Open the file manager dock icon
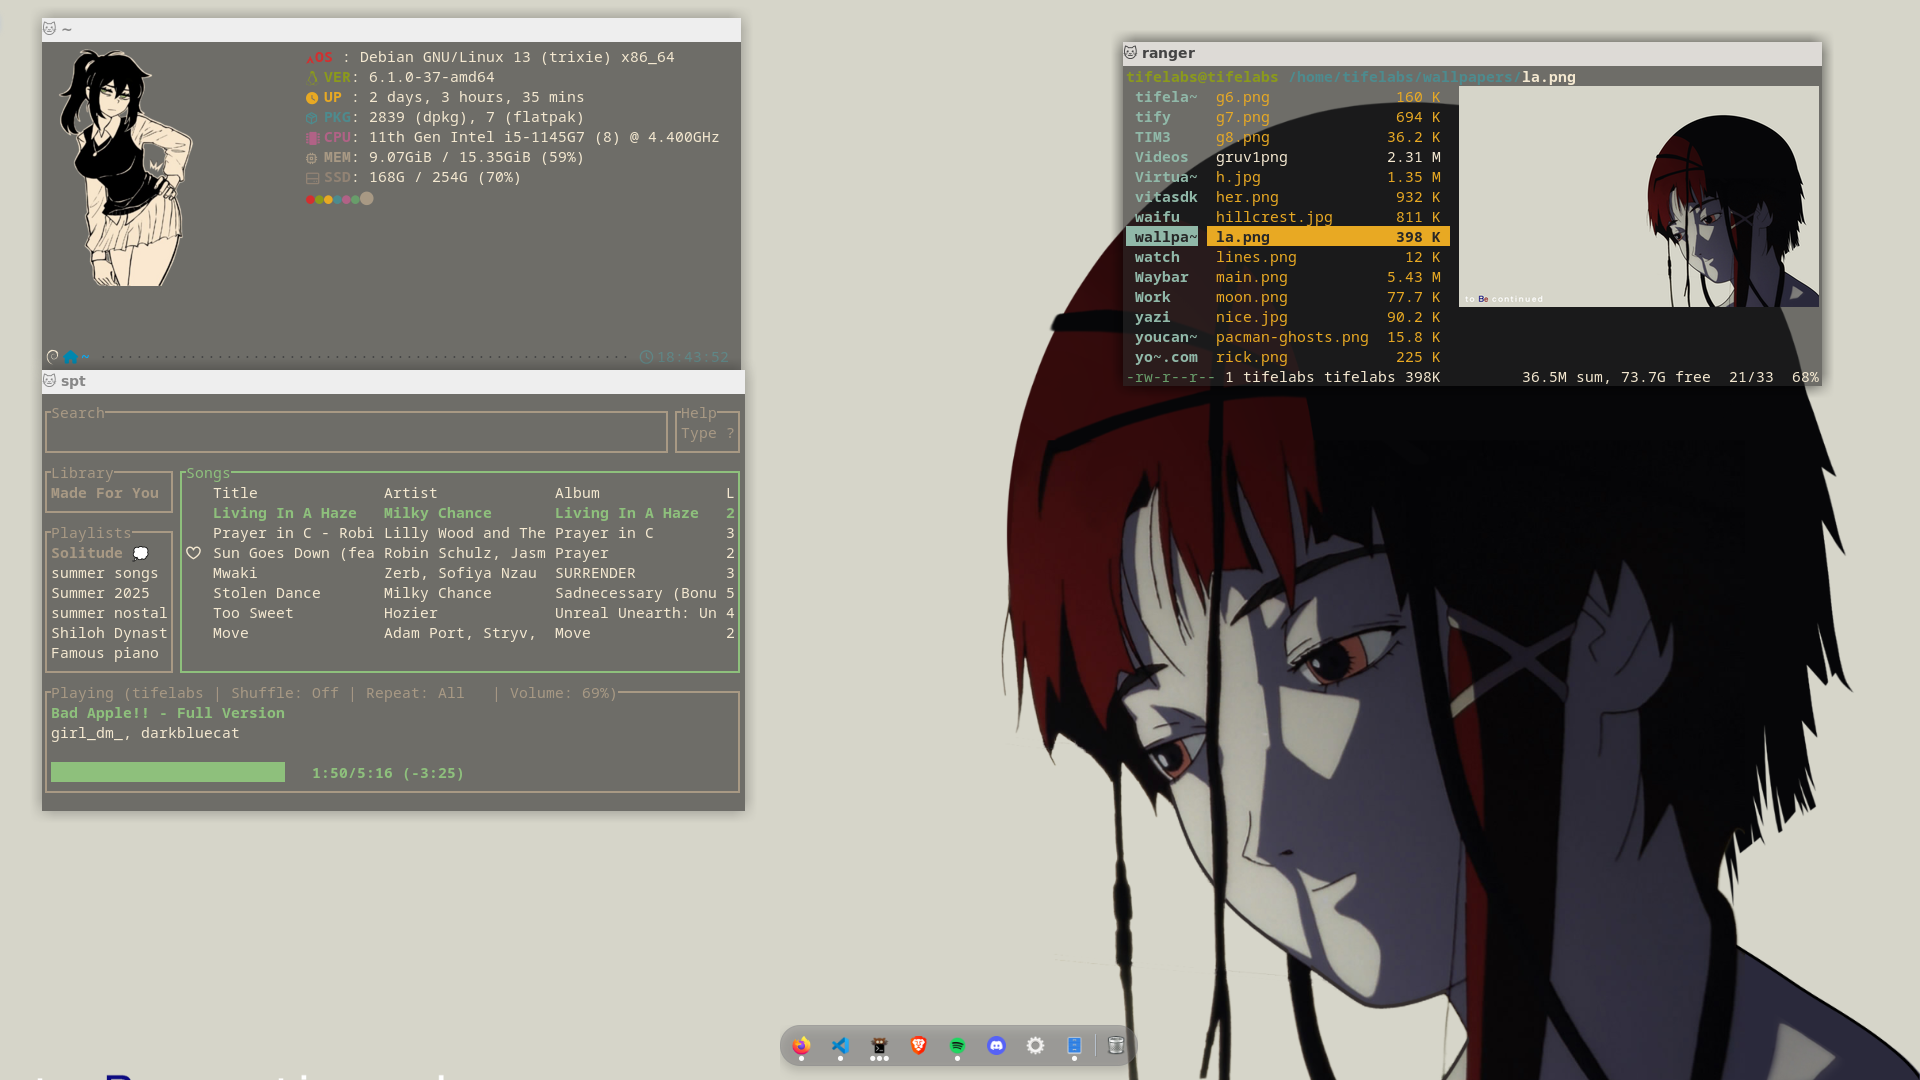Viewport: 1920px width, 1080px height. pos(1074,1045)
